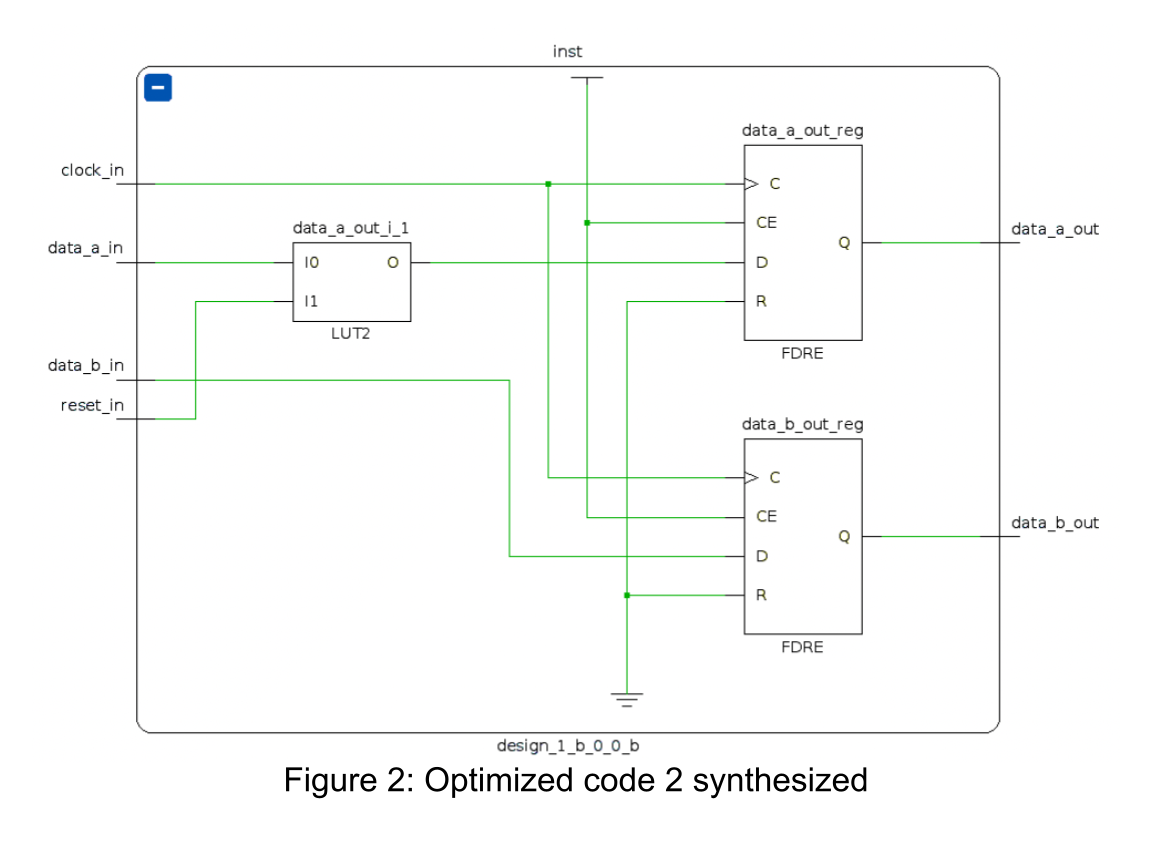Select the data_b_out_reg FDRE flip-flop

802,537
